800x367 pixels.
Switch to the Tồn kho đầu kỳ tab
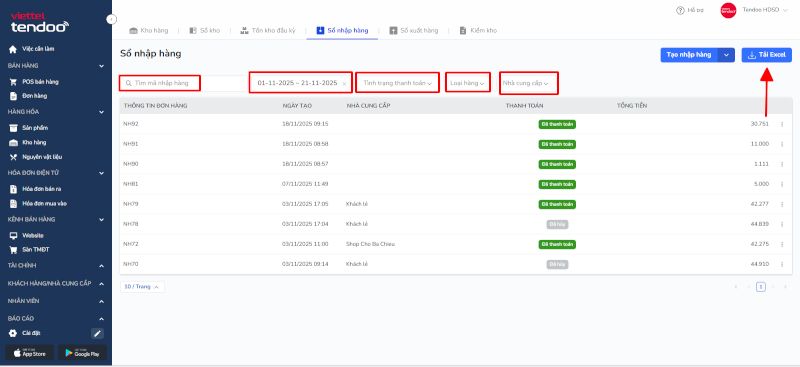pyautogui.click(x=268, y=31)
